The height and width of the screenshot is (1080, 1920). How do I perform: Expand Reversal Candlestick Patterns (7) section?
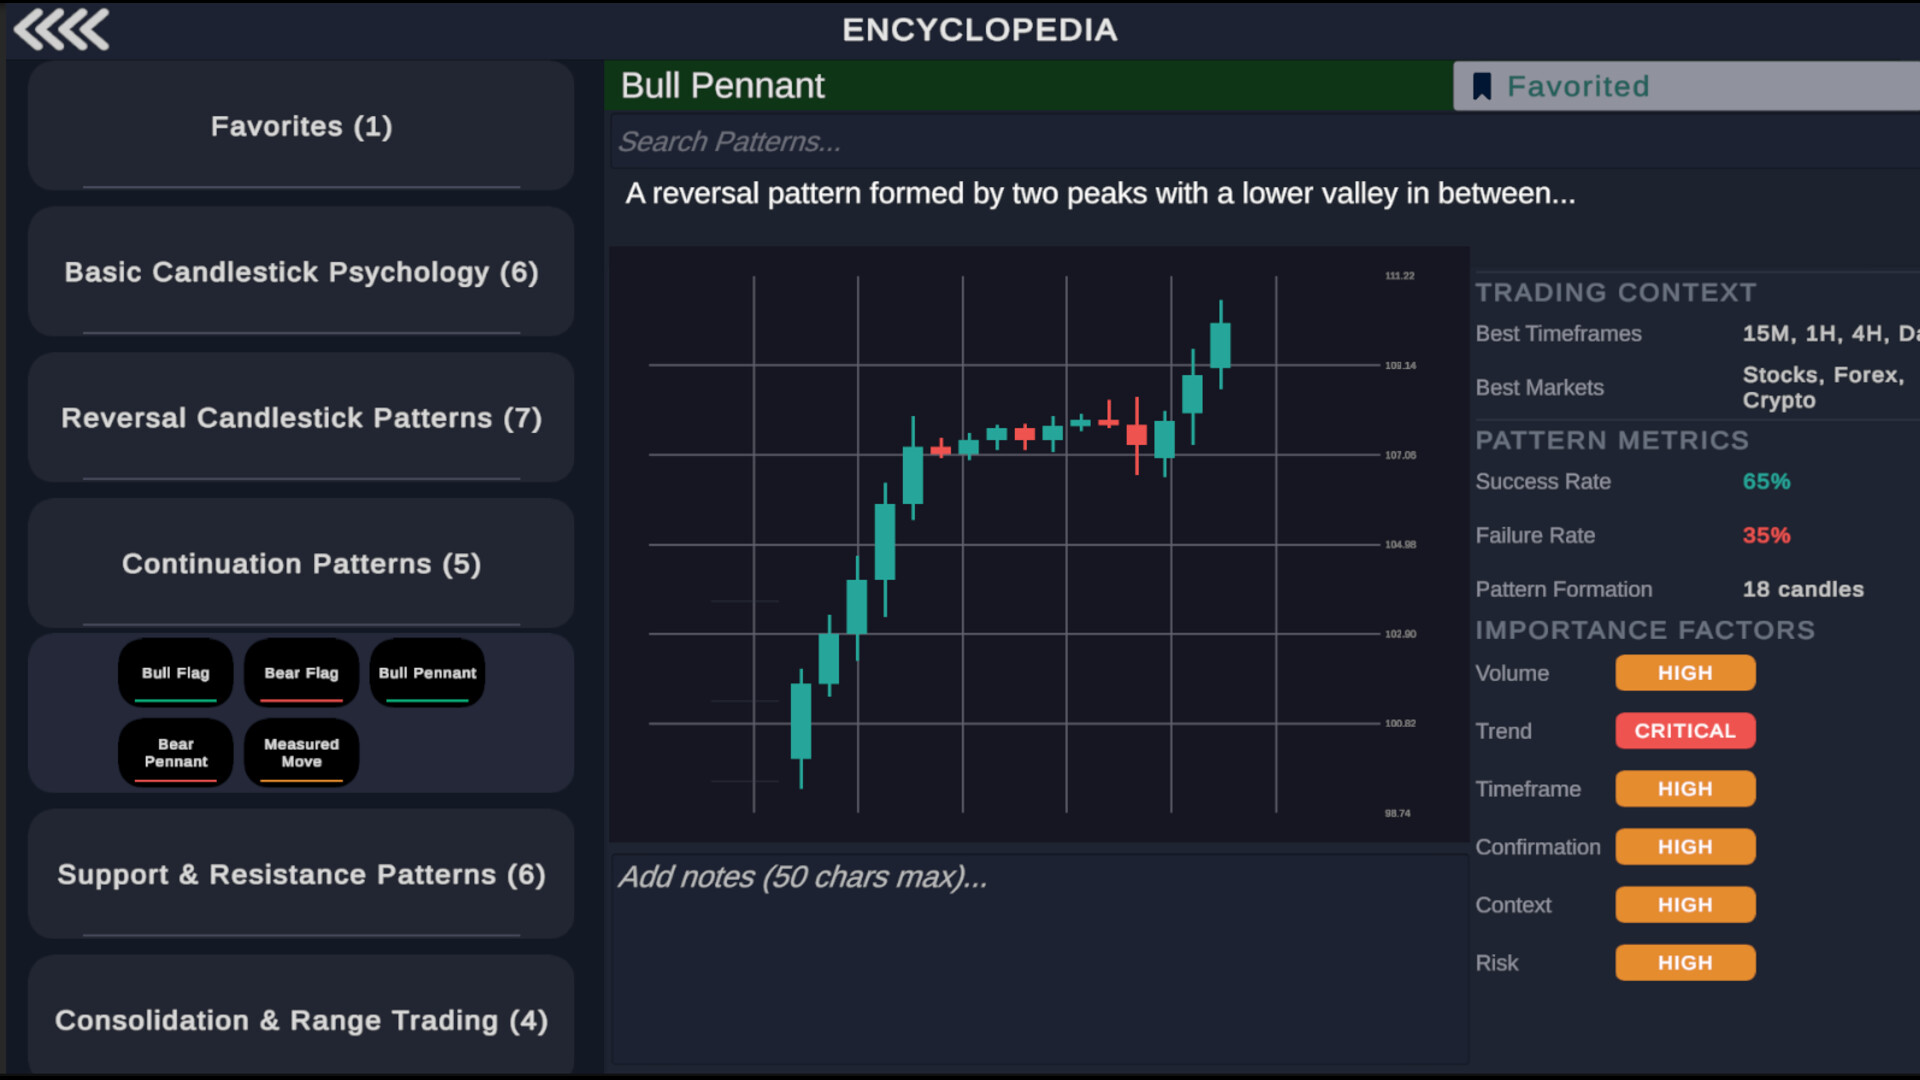coord(301,418)
